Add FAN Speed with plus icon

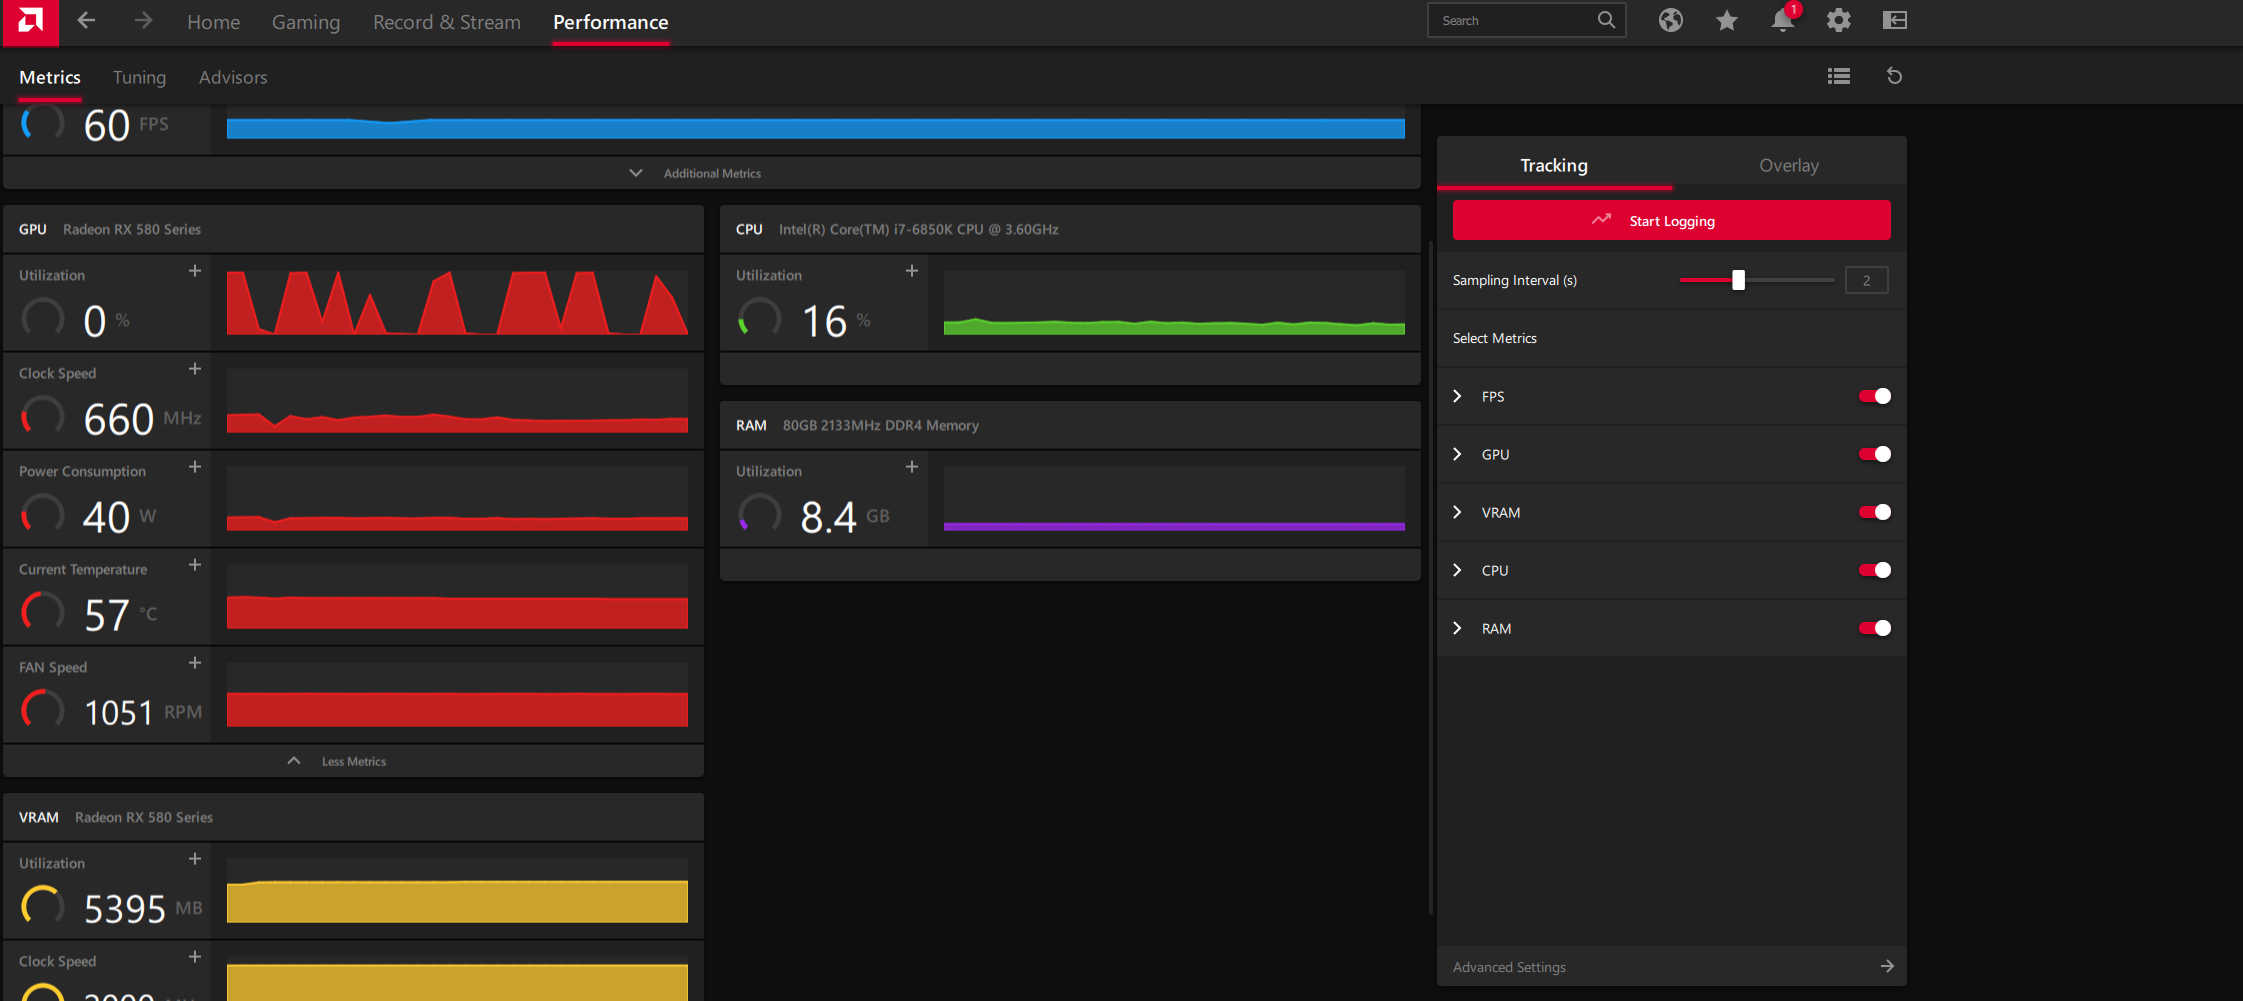[x=195, y=663]
